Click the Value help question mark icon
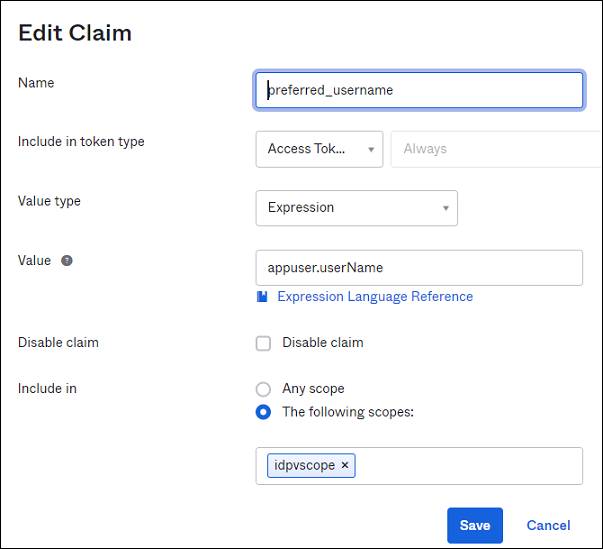 67,261
